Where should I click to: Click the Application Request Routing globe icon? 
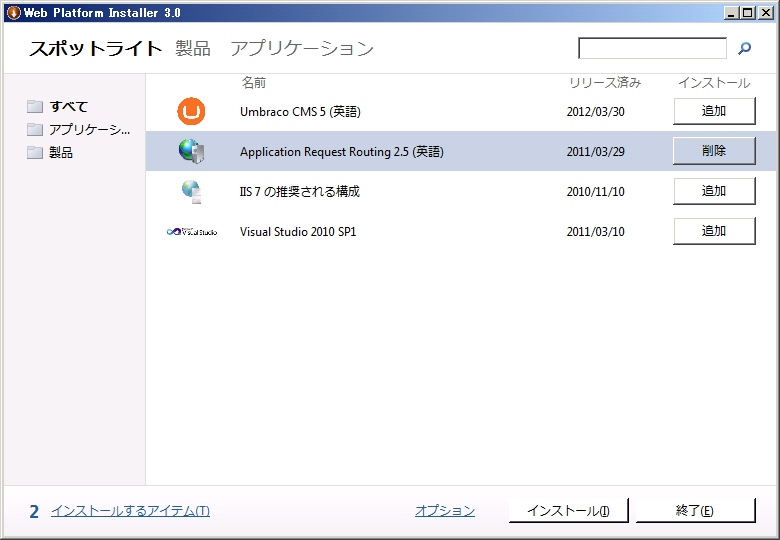192,151
